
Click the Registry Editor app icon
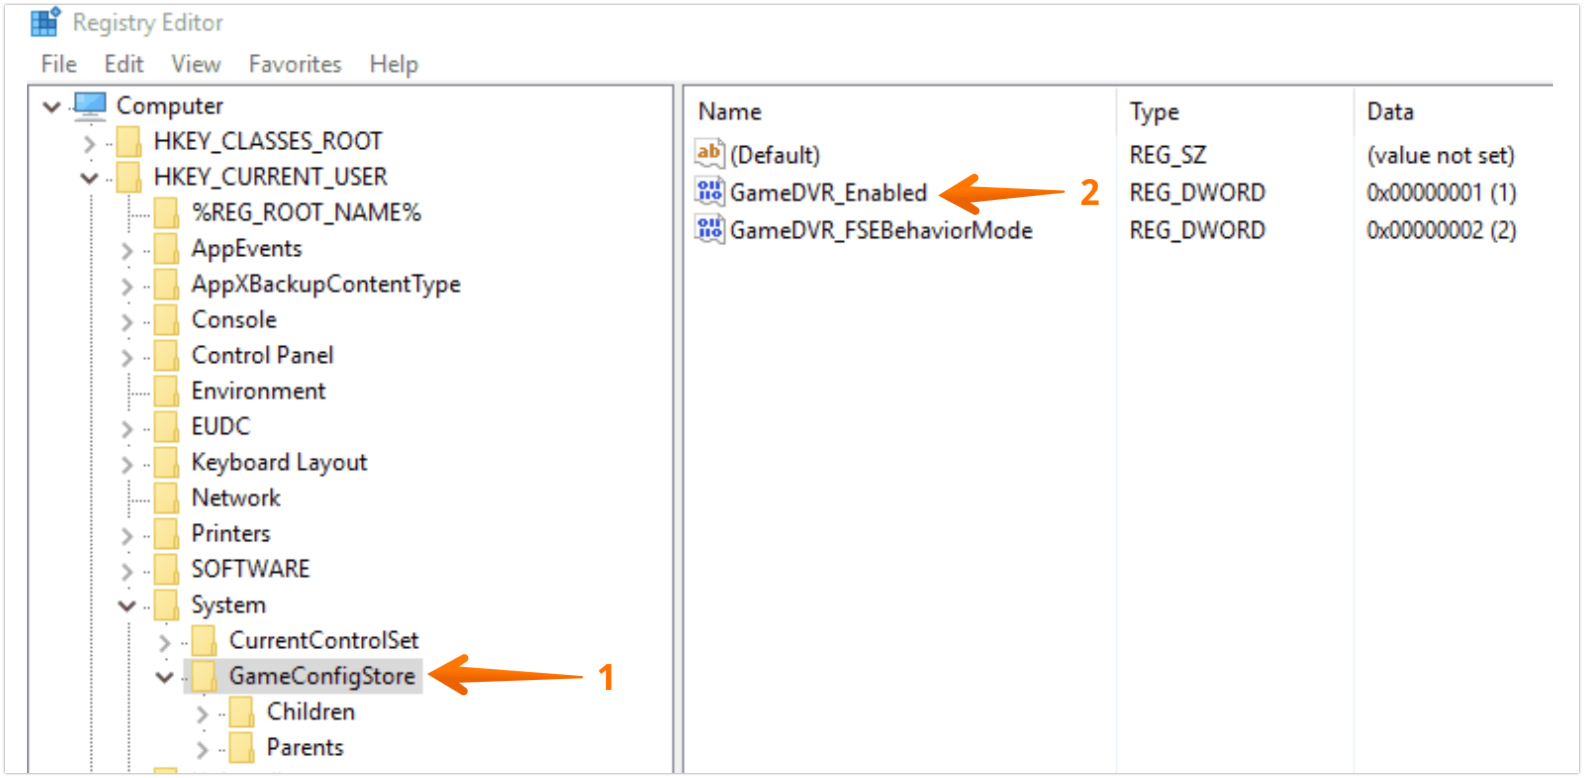point(46,22)
